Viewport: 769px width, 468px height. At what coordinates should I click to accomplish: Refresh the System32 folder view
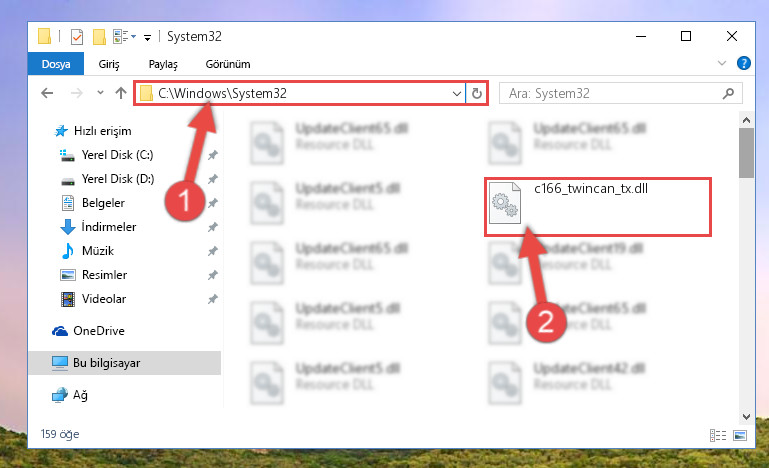click(476, 93)
